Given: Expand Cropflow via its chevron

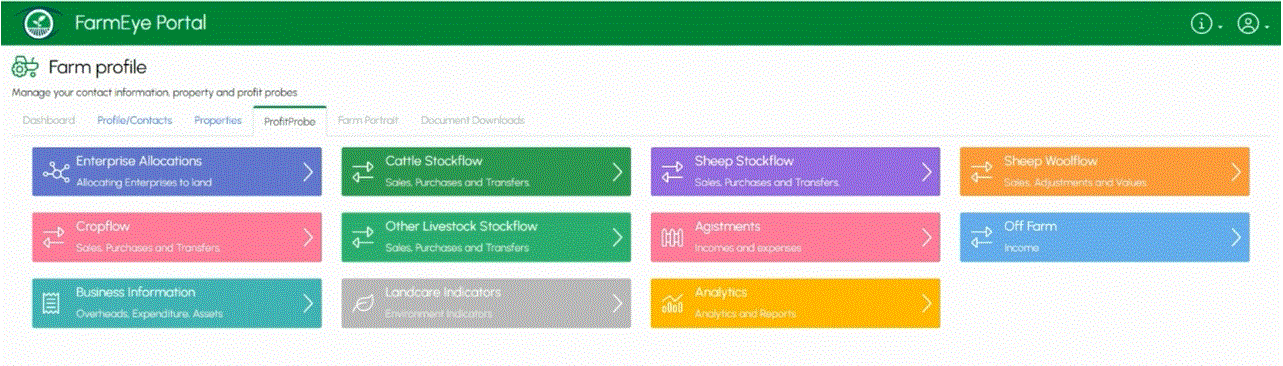Looking at the screenshot, I should click(307, 238).
